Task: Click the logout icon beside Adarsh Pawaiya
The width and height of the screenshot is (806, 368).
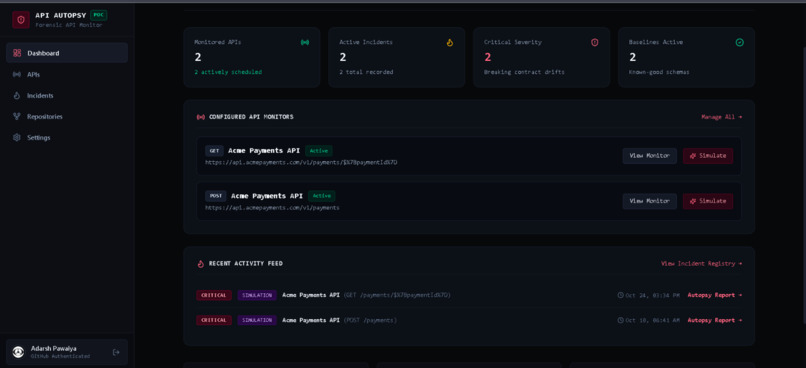Action: [x=116, y=352]
